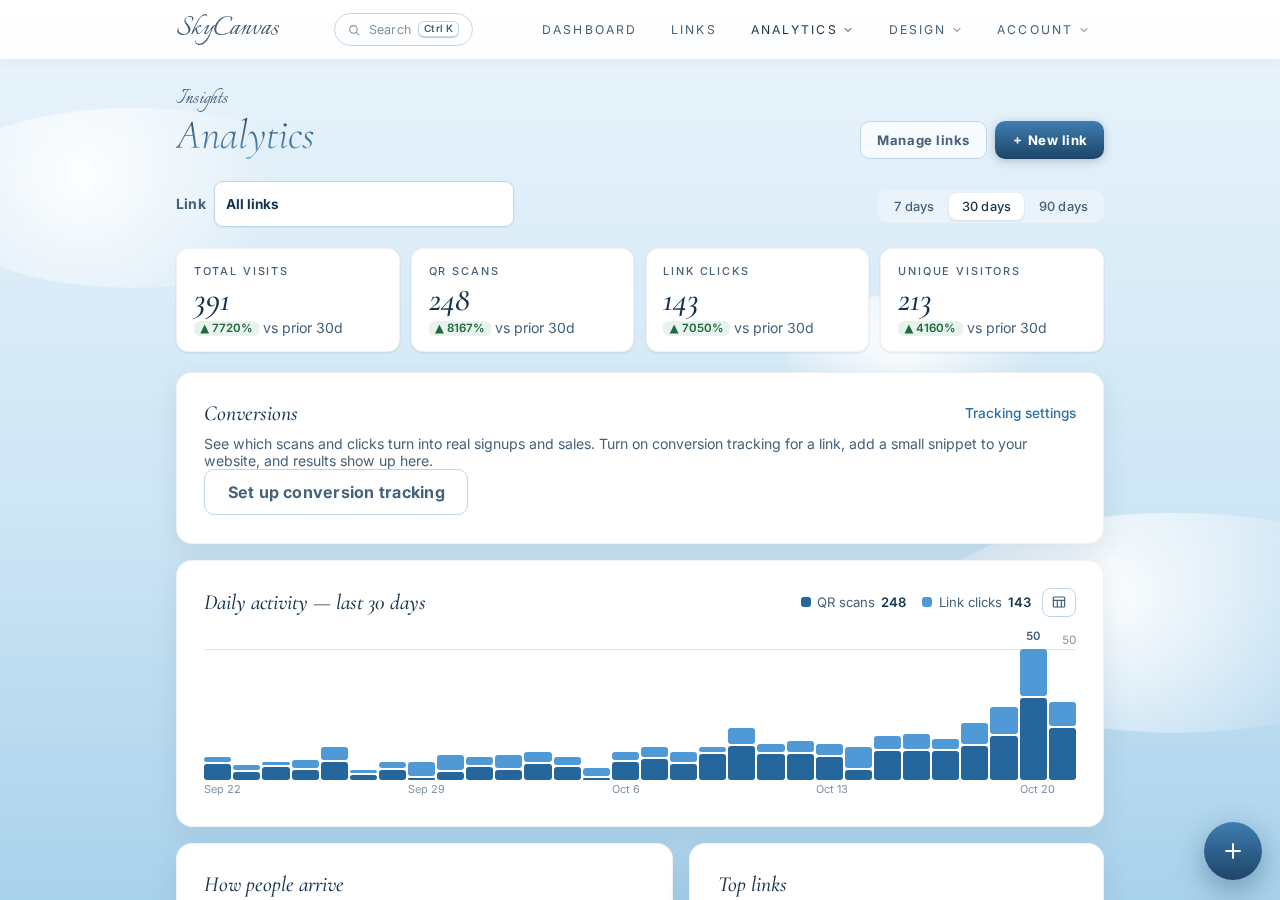Image resolution: width=1280 pixels, height=900 pixels.
Task: Open Tracking settings link
Action: (1020, 413)
